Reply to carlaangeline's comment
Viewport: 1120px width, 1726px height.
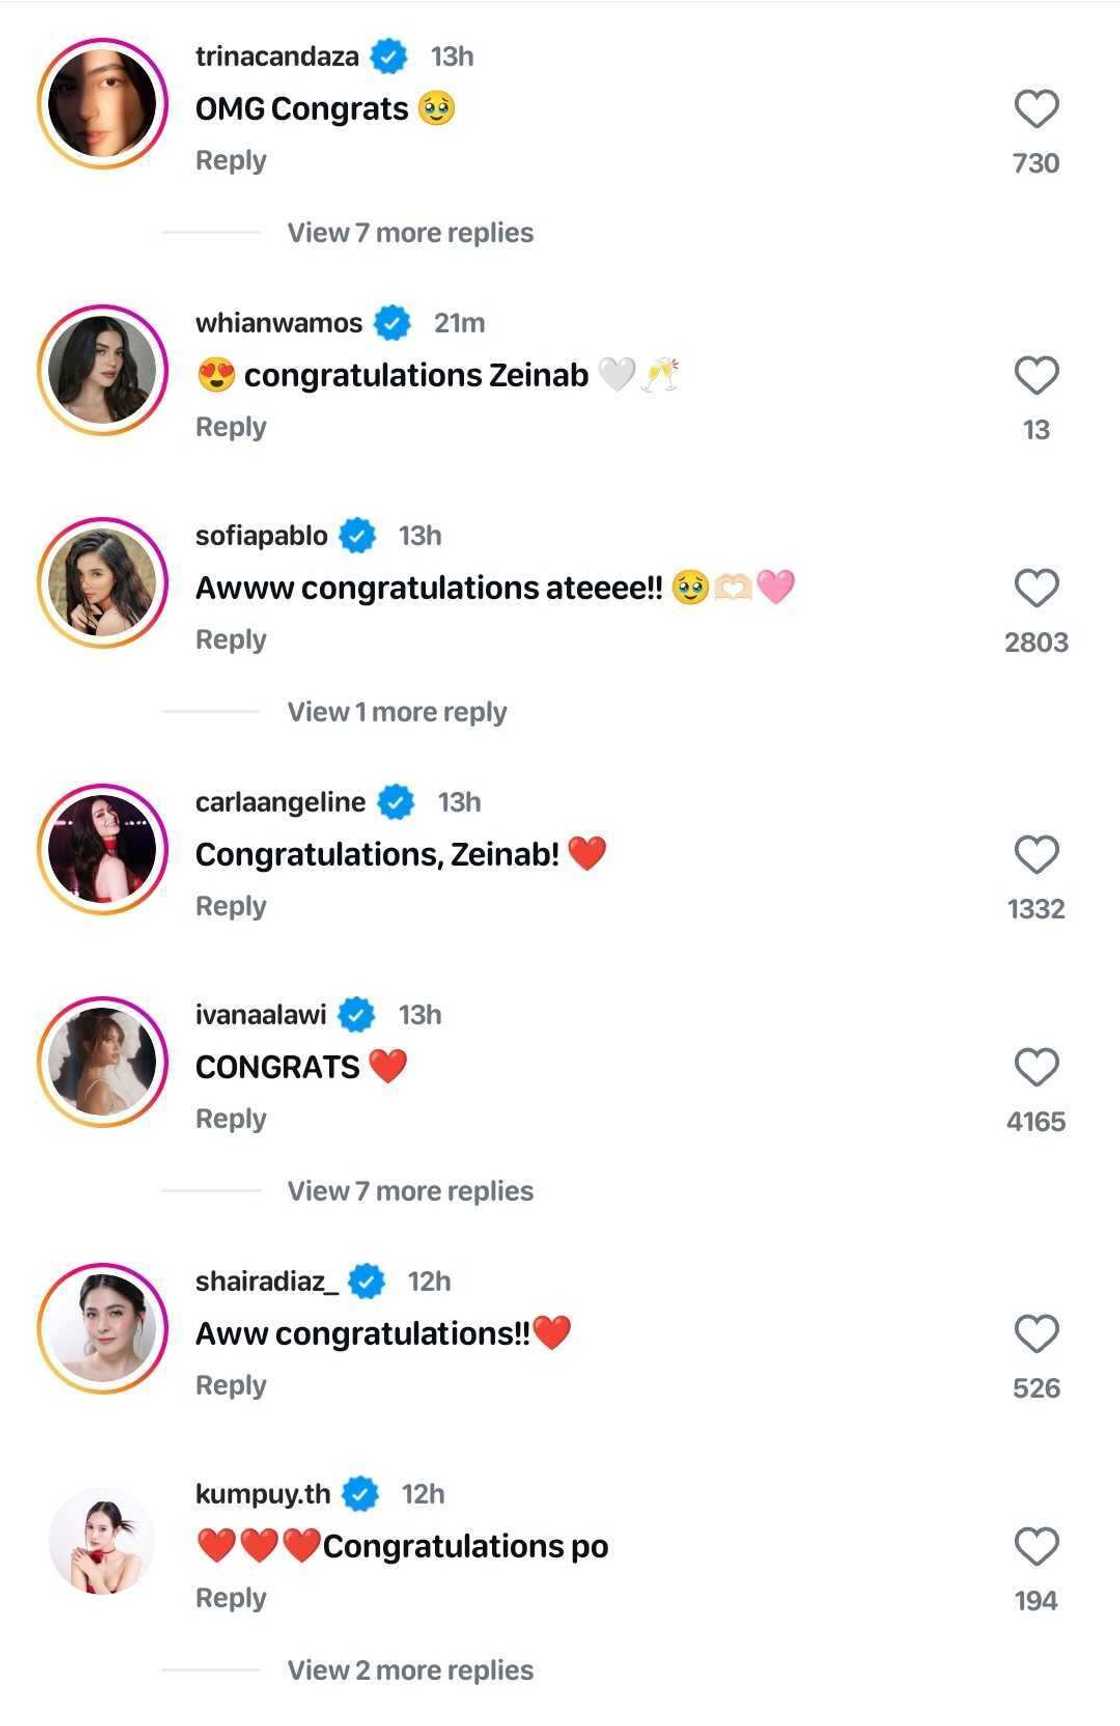[x=231, y=905]
